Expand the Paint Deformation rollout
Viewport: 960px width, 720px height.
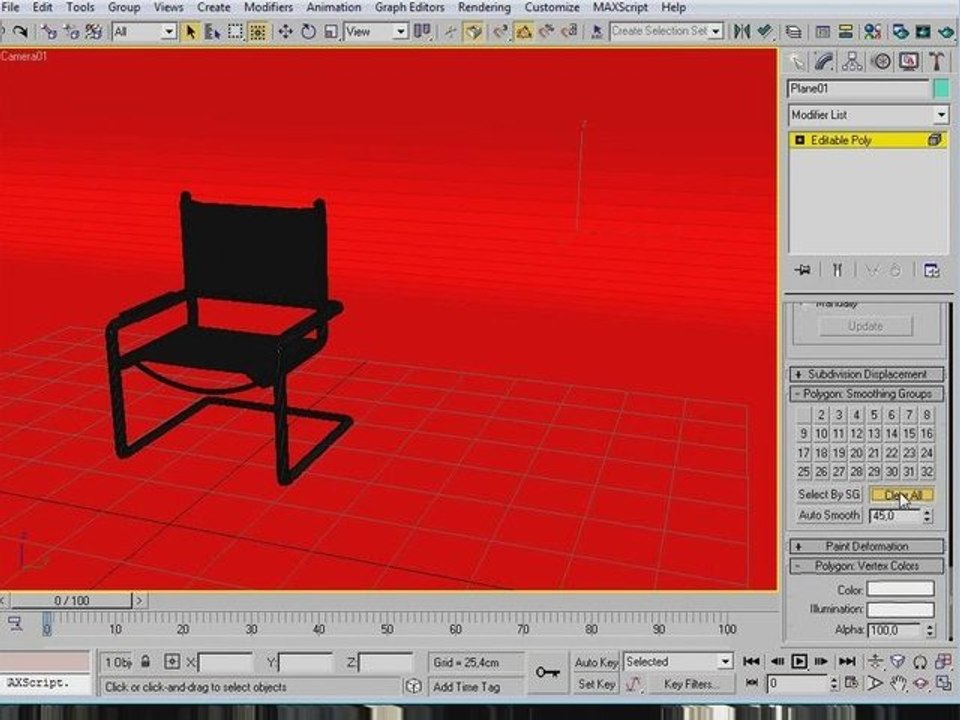pos(866,546)
